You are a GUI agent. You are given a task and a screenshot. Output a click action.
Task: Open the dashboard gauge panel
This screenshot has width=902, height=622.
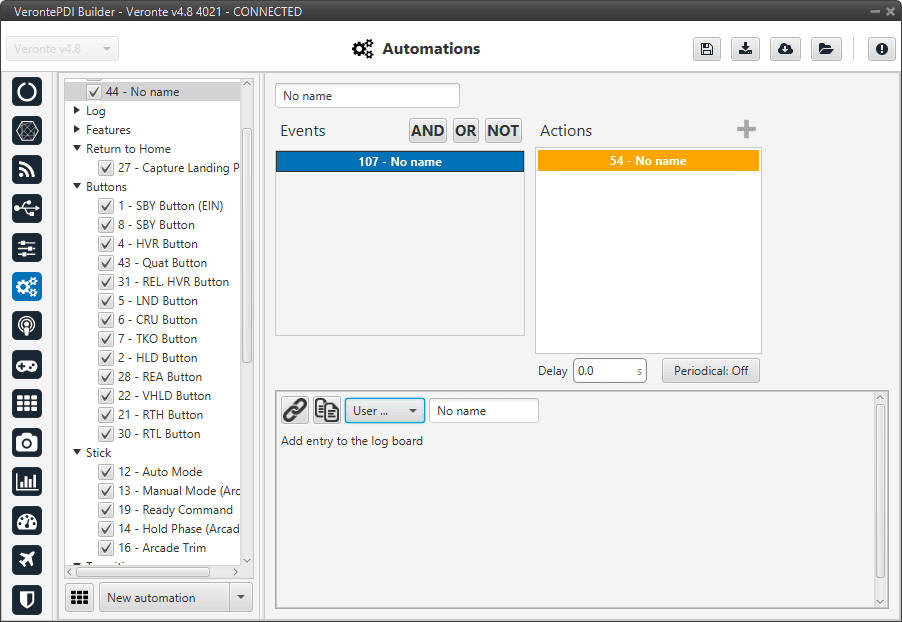click(x=26, y=521)
